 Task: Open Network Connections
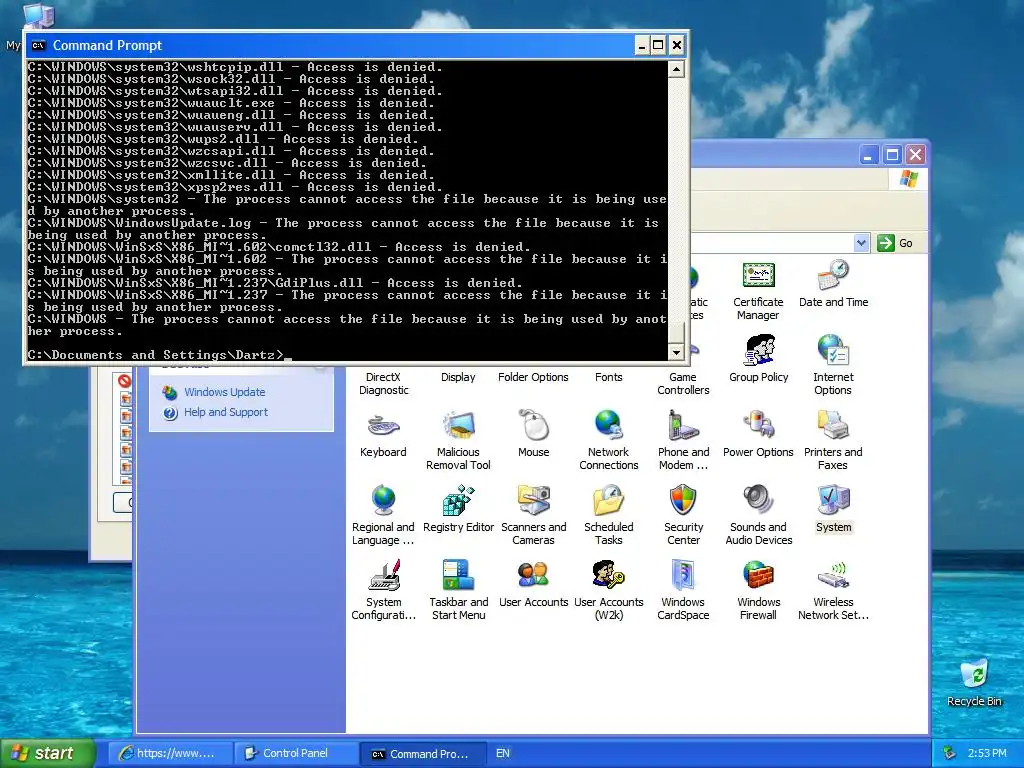coord(609,426)
